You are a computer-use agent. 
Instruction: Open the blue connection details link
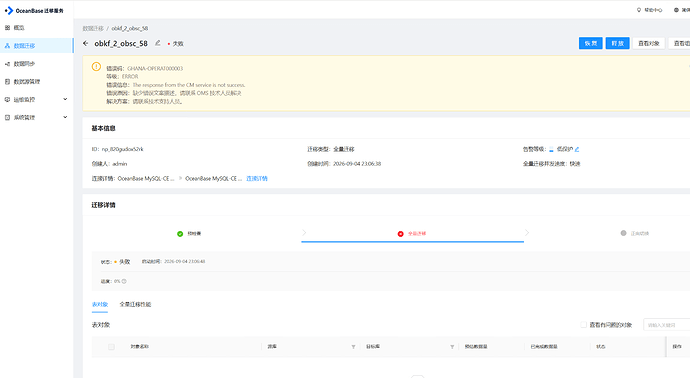[x=257, y=179]
